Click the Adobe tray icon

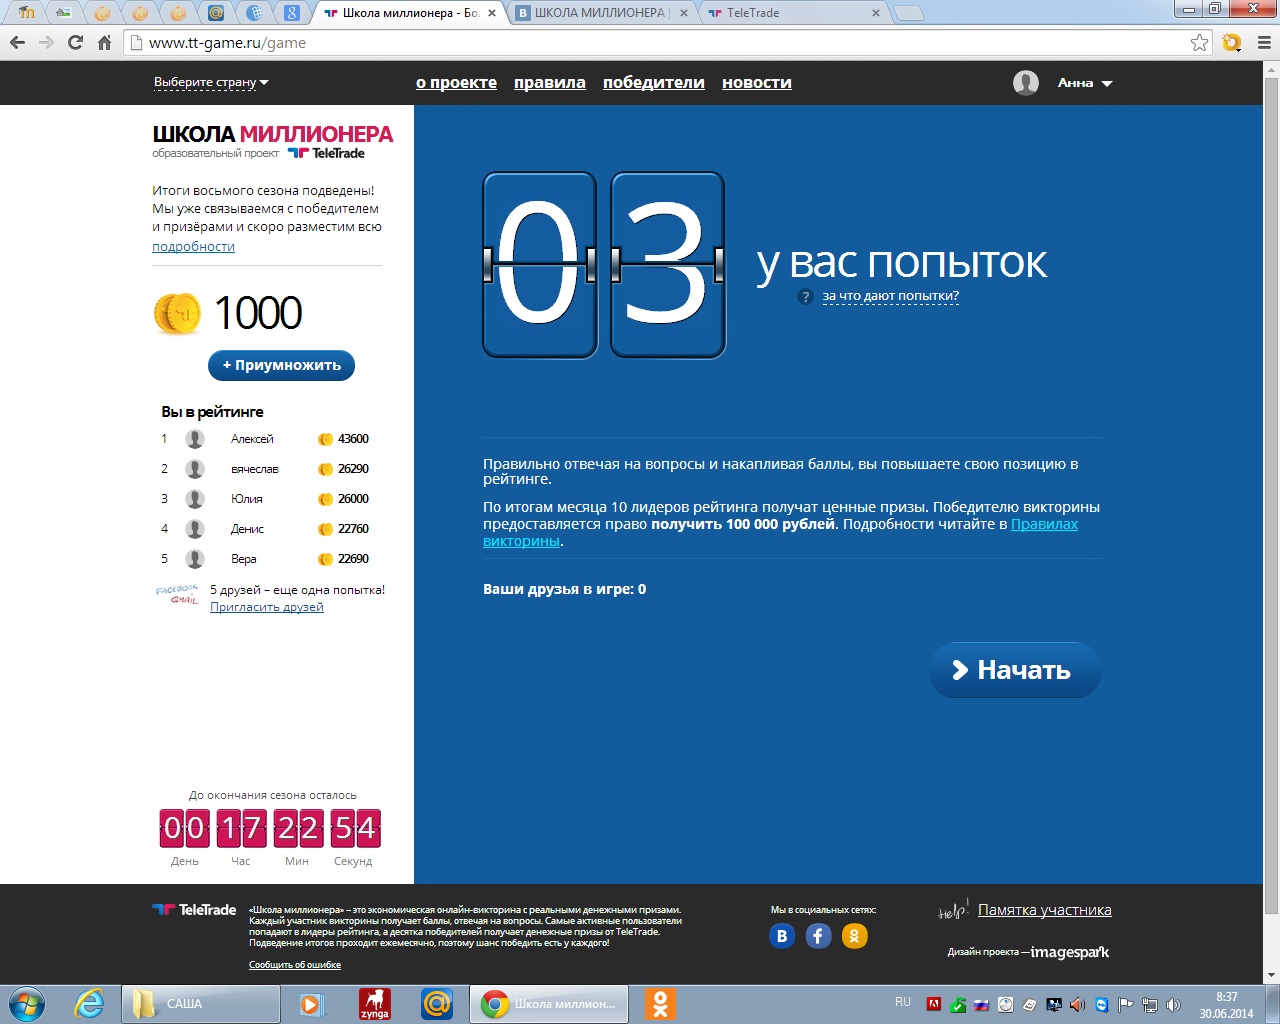934,1004
